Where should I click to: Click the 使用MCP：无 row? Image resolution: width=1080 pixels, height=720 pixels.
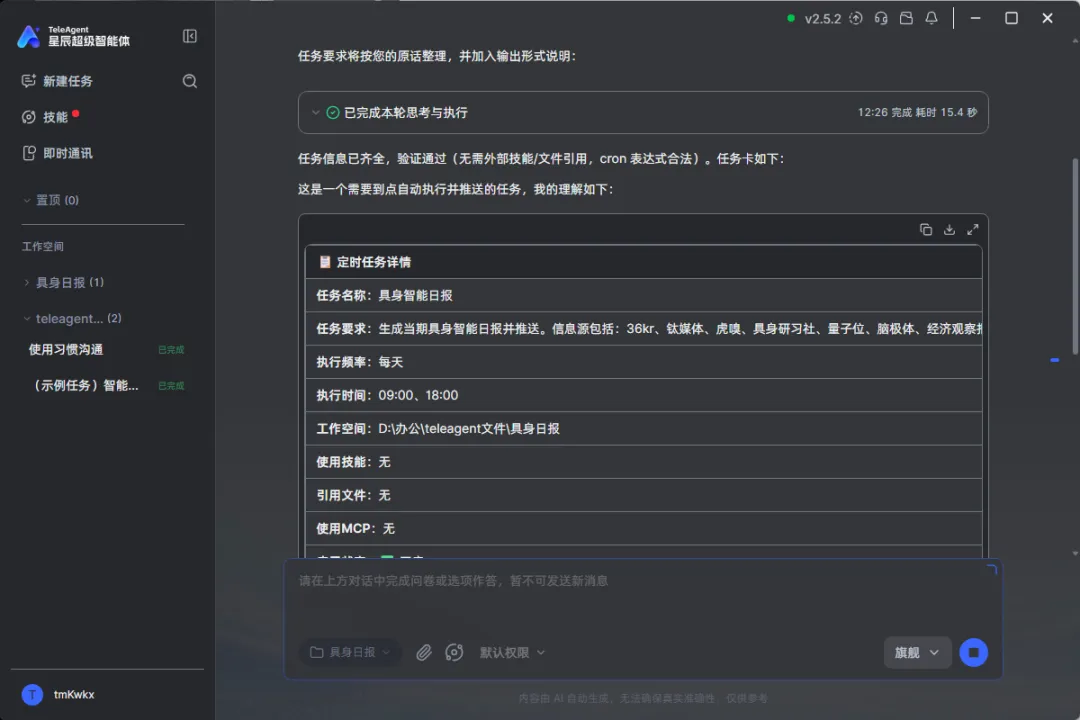[x=643, y=528]
